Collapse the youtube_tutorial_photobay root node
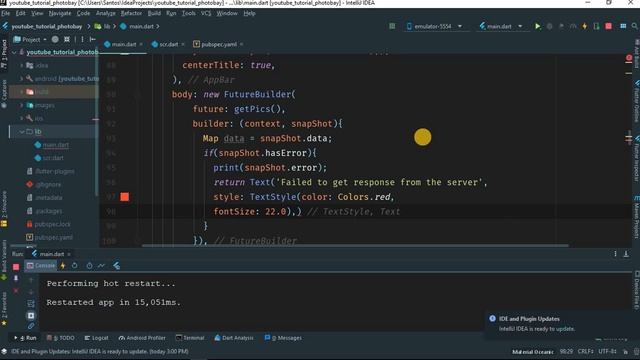The height and width of the screenshot is (360, 640). click(15, 52)
